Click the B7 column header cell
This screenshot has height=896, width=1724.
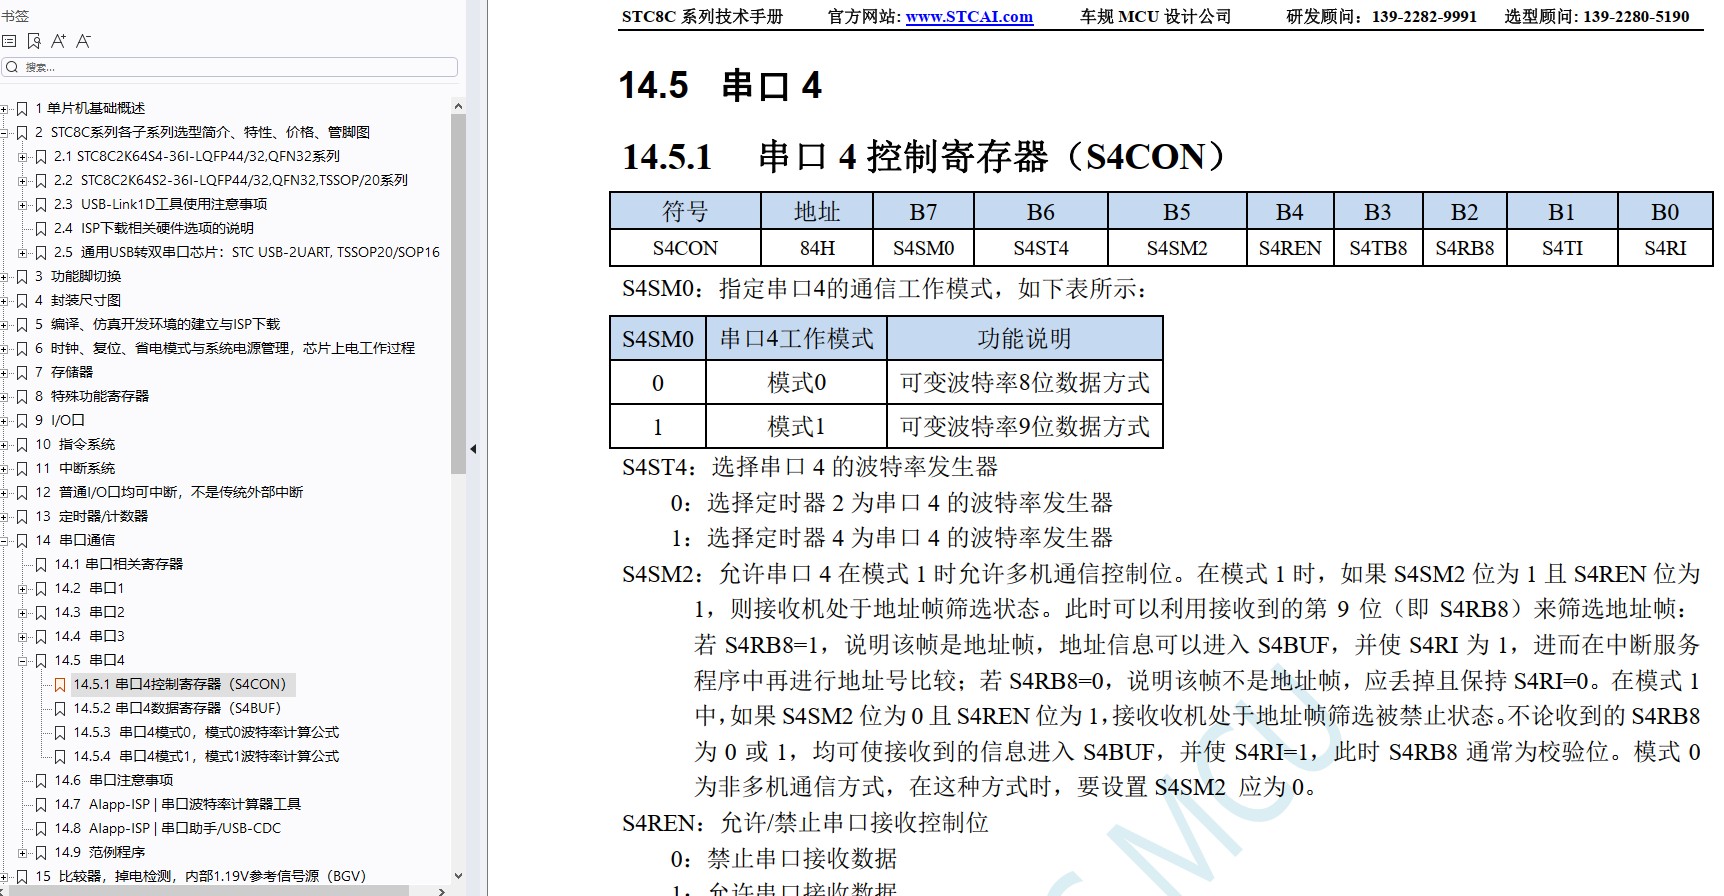pyautogui.click(x=923, y=212)
